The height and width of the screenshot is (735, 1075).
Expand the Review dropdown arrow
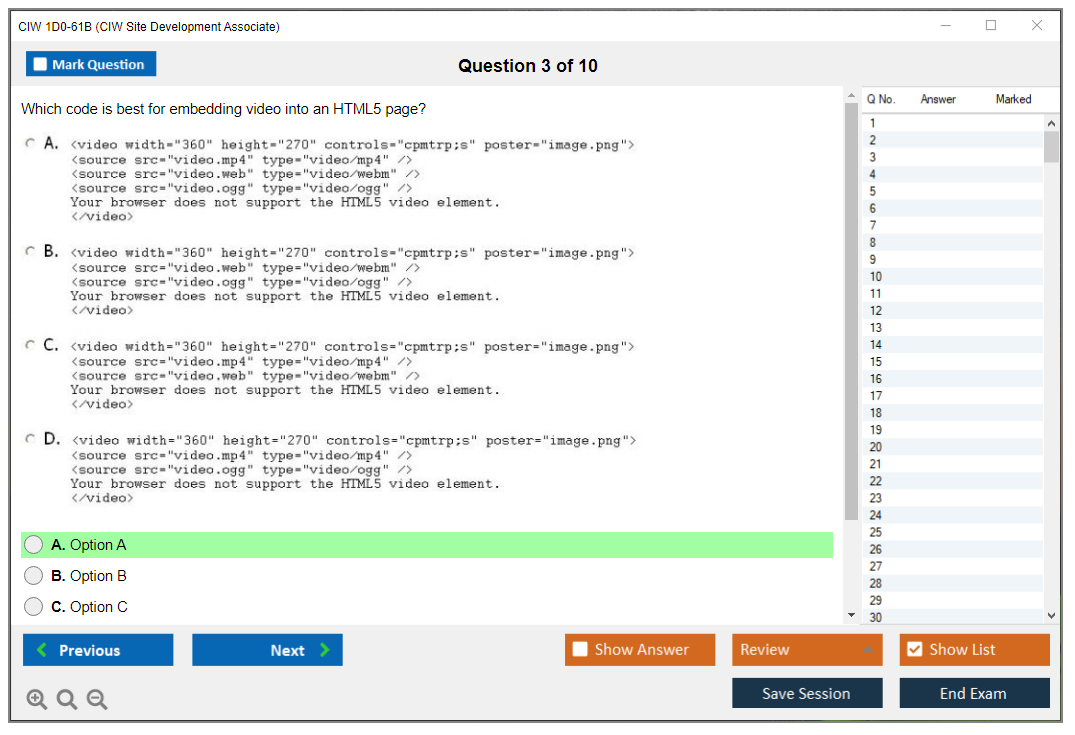click(x=867, y=650)
